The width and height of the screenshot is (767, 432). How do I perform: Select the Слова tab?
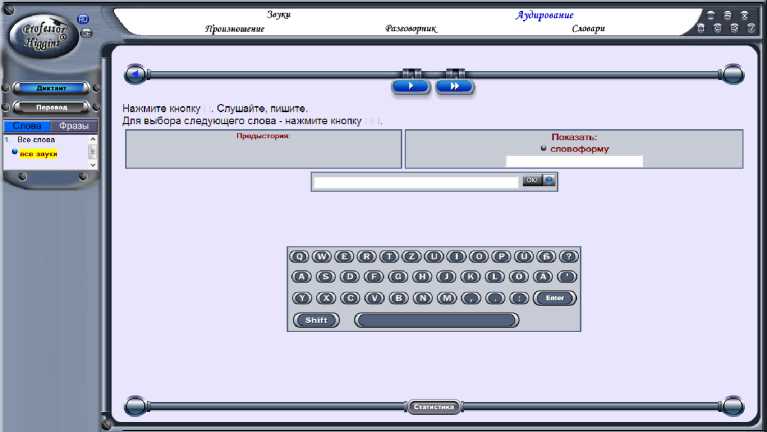click(27, 126)
